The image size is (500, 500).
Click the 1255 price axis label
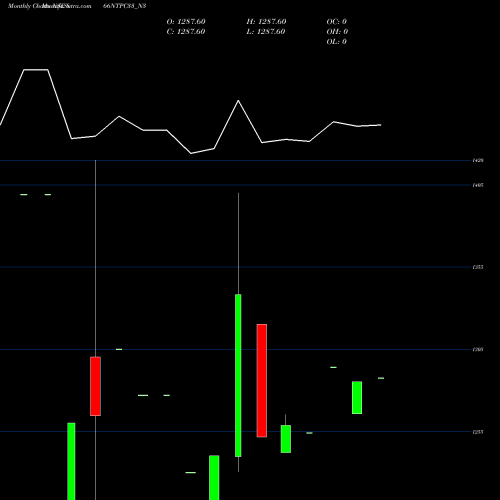pyautogui.click(x=478, y=432)
